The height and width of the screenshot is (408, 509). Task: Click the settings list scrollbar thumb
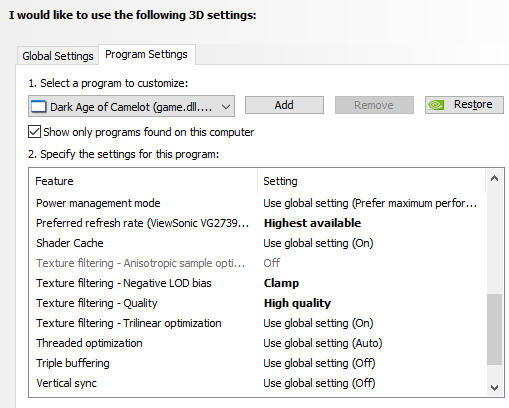[x=494, y=329]
